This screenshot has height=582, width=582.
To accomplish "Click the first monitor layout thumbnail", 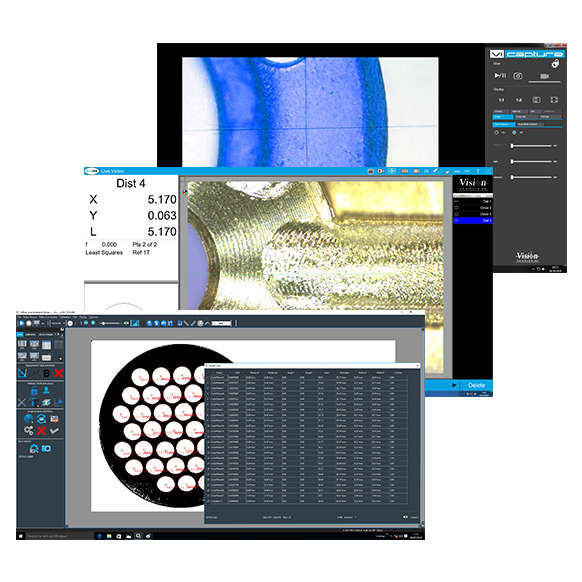I will tap(22, 345).
